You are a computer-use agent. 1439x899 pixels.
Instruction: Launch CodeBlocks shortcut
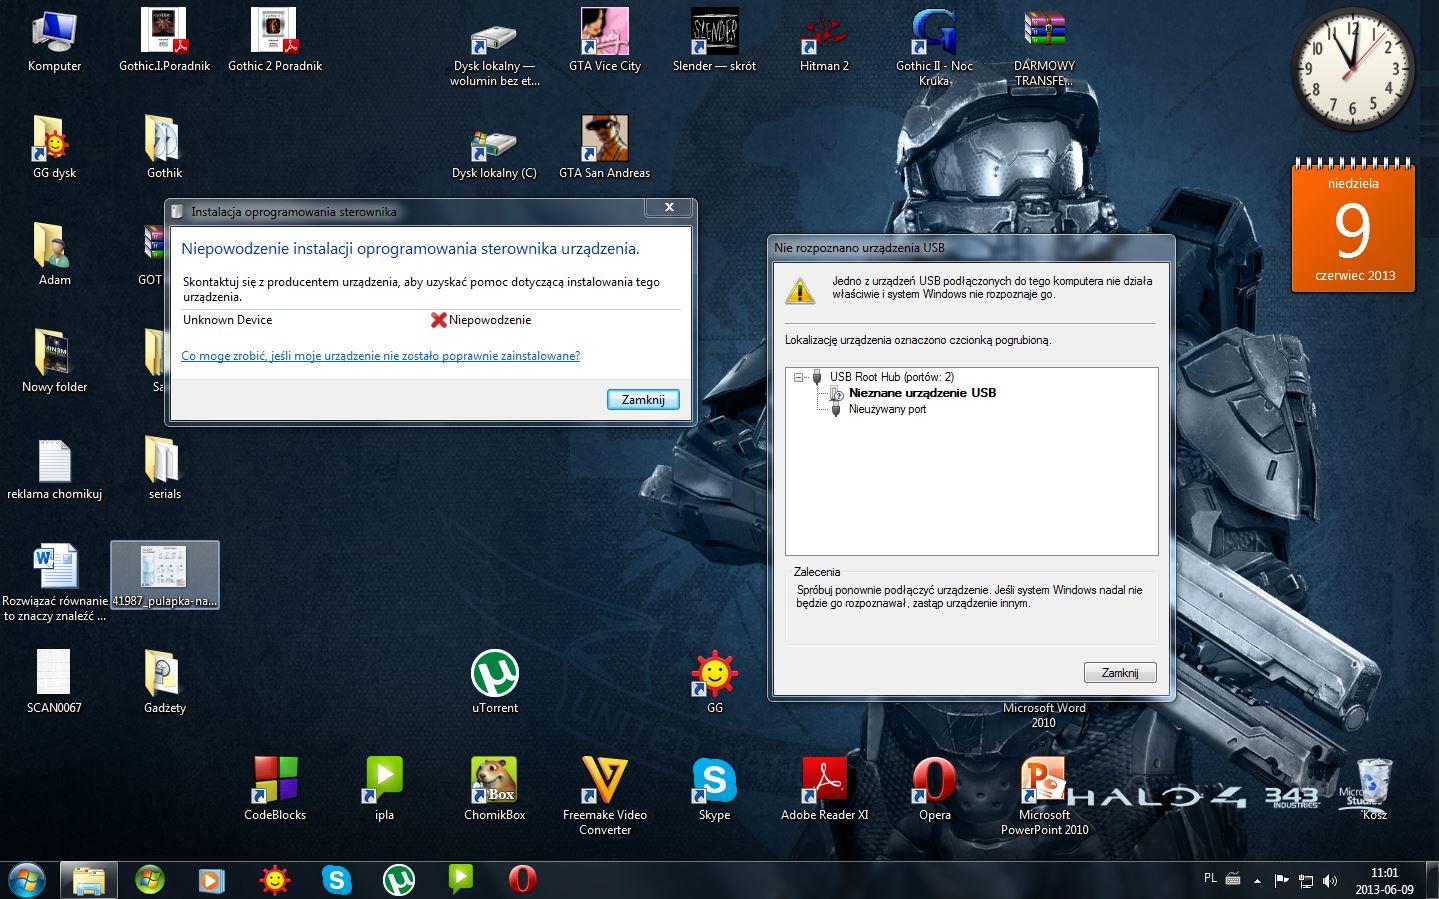[274, 789]
